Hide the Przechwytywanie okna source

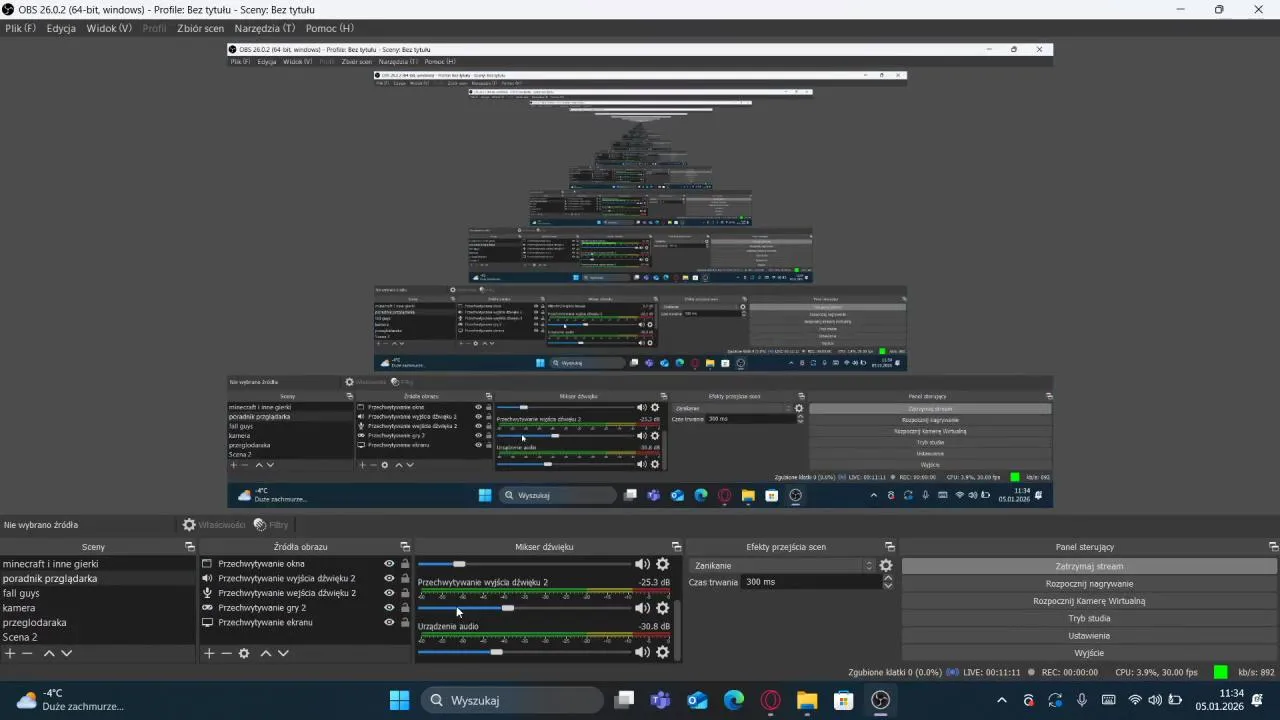[389, 564]
